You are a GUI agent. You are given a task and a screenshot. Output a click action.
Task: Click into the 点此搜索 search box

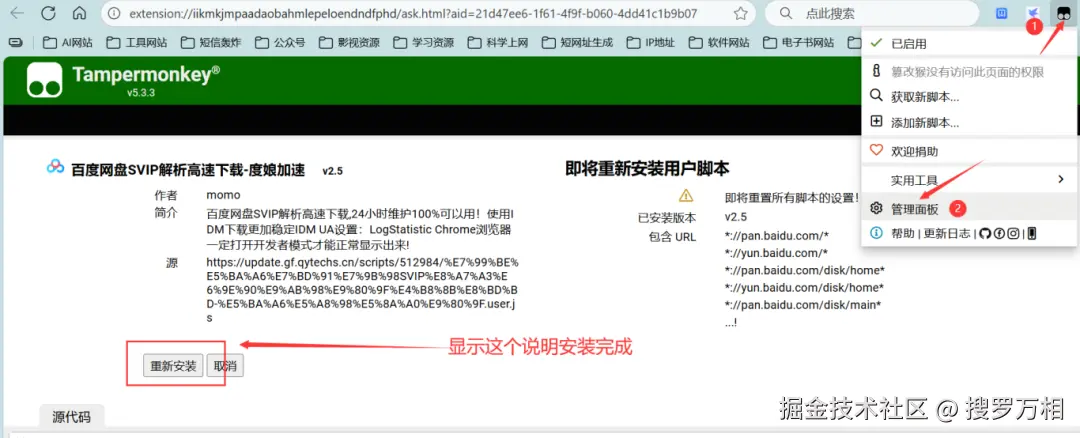[870, 13]
